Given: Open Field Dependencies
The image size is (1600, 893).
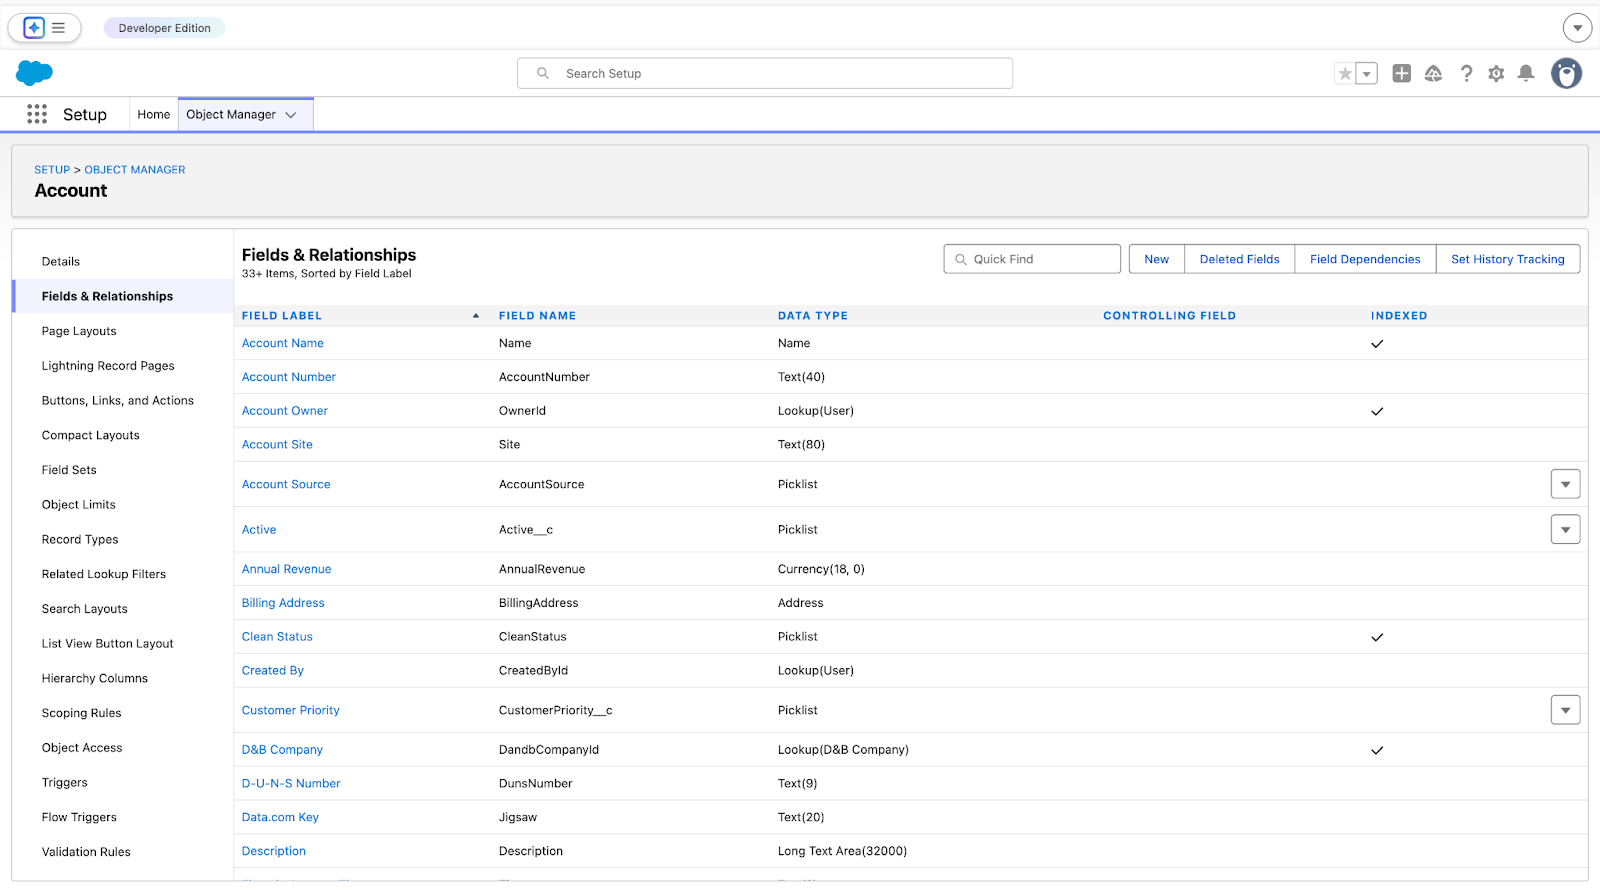Looking at the screenshot, I should coord(1365,259).
